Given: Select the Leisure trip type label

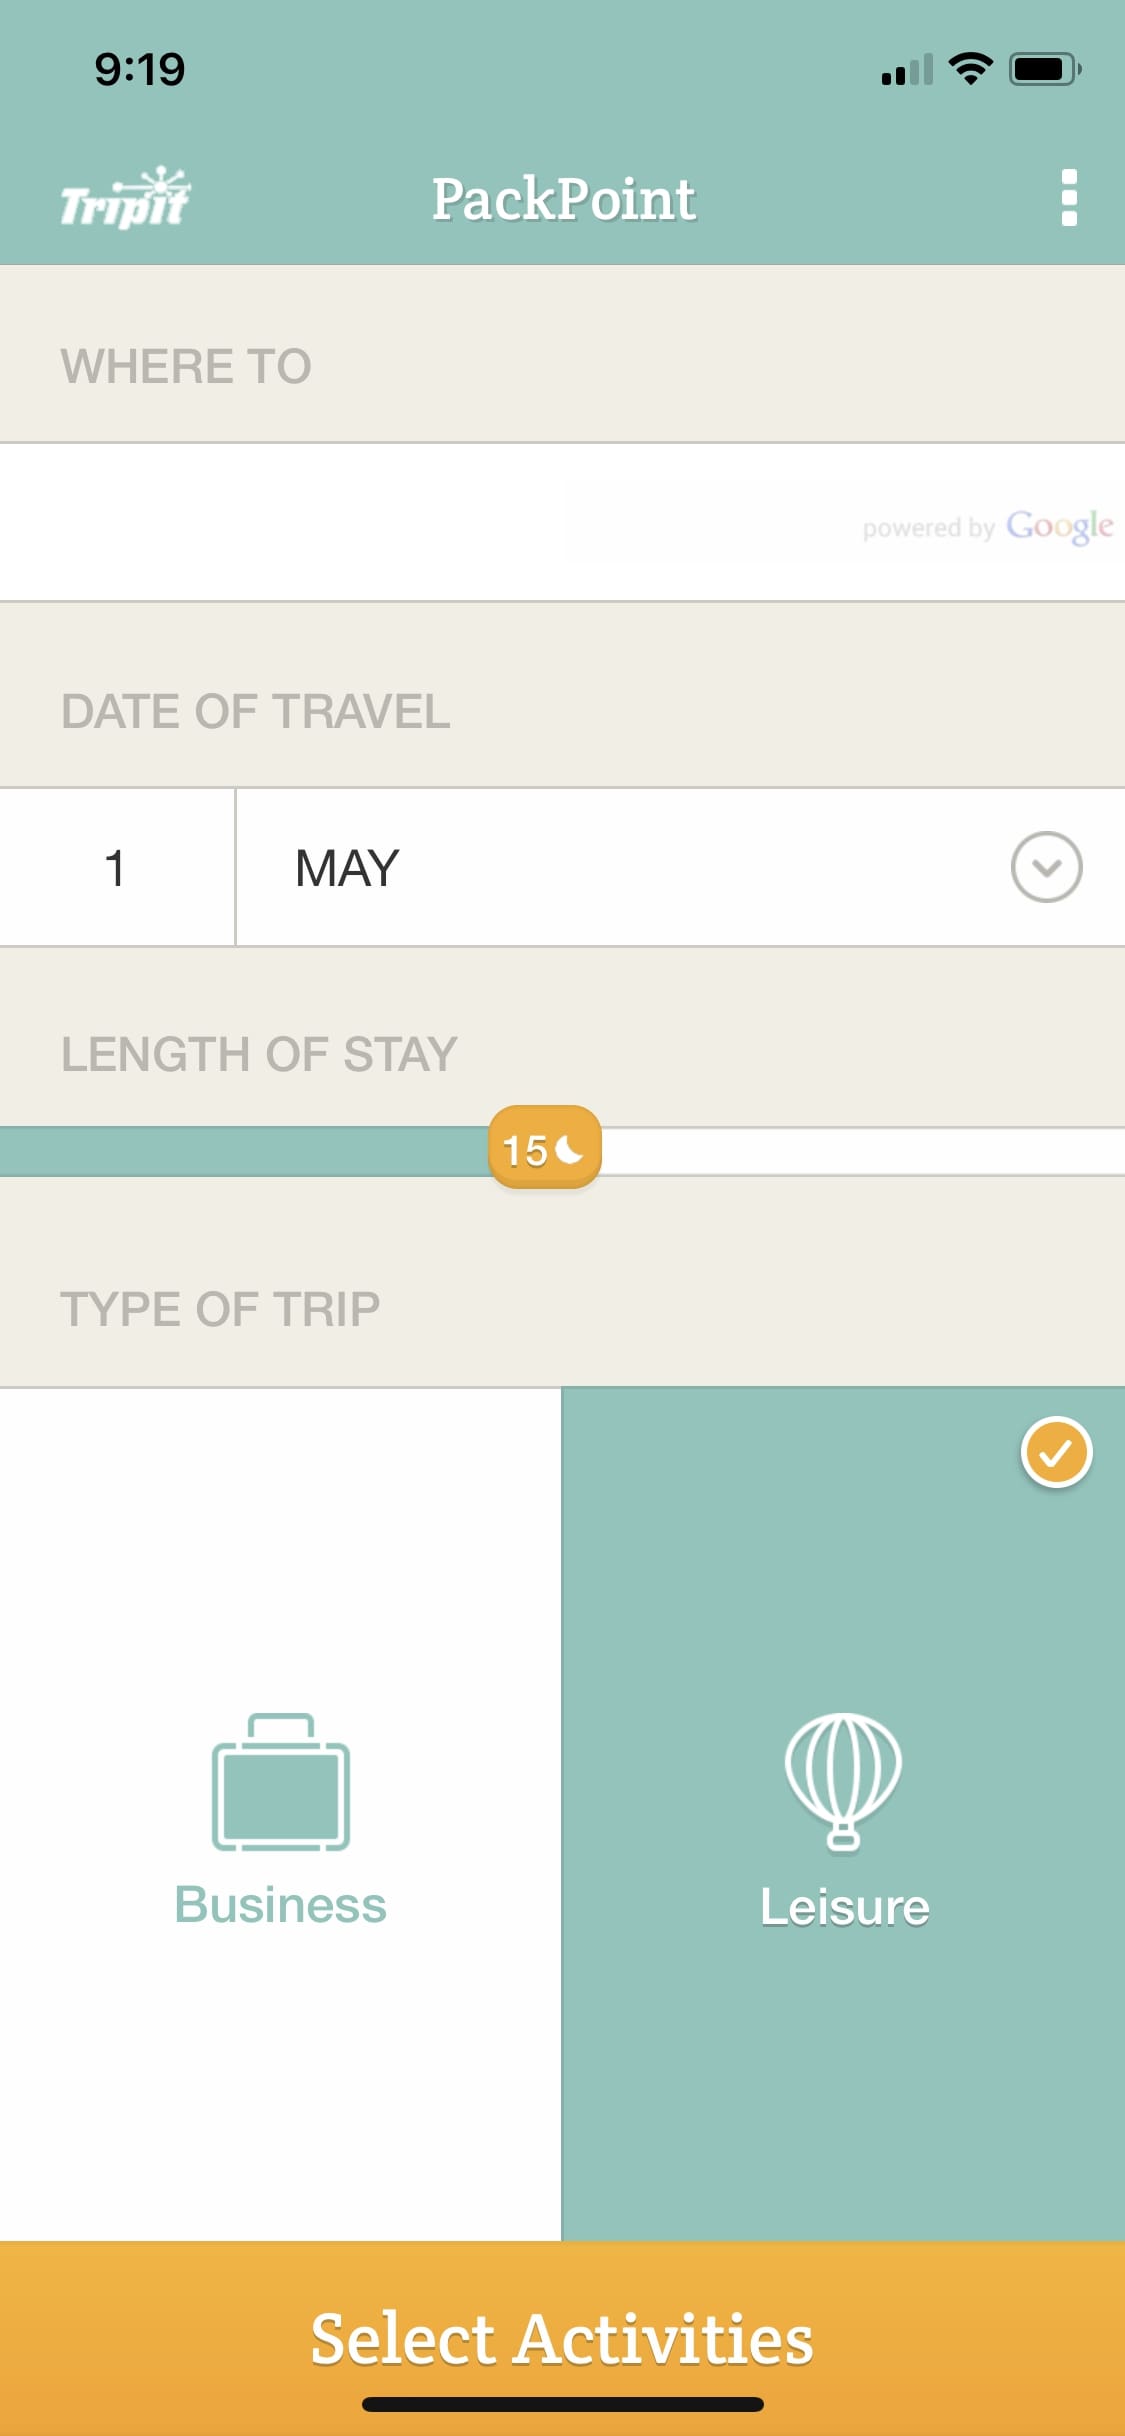Looking at the screenshot, I should click(844, 1906).
